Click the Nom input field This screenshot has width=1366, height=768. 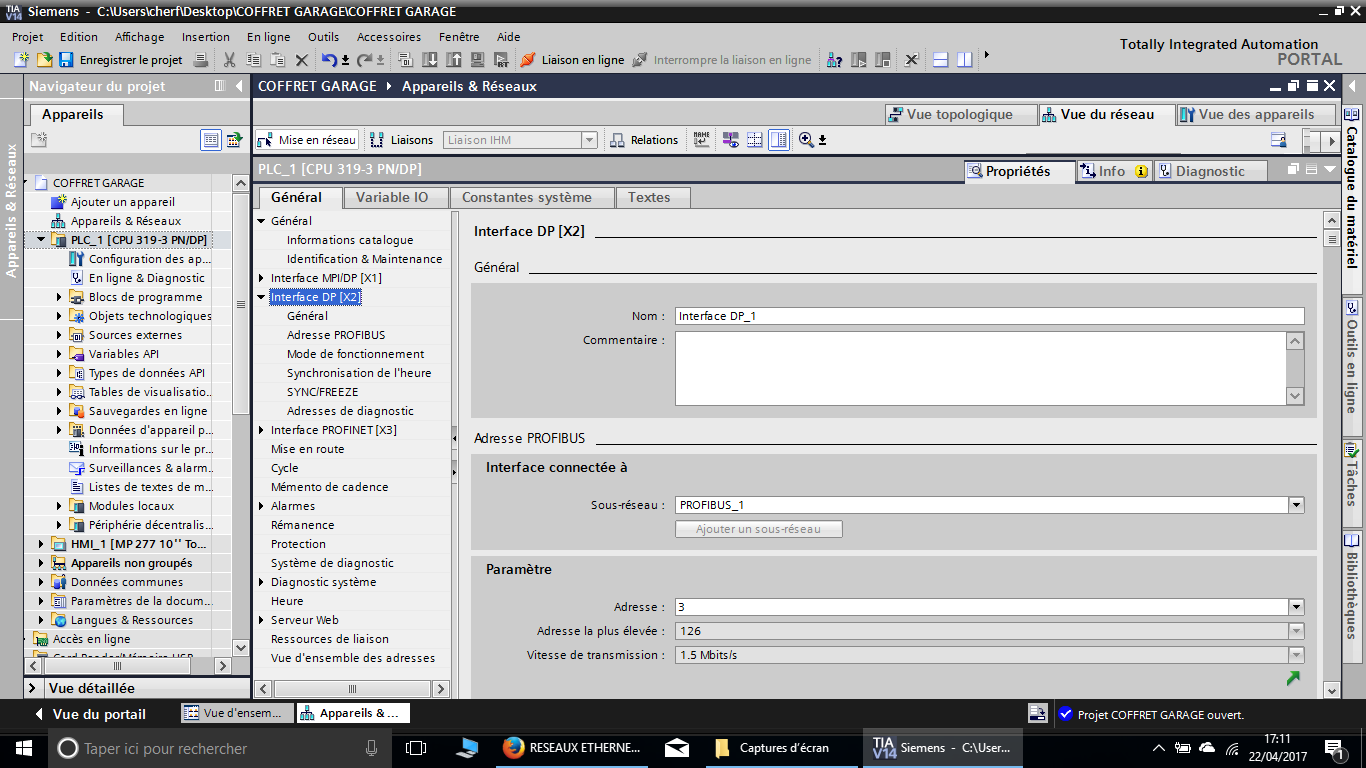click(989, 316)
